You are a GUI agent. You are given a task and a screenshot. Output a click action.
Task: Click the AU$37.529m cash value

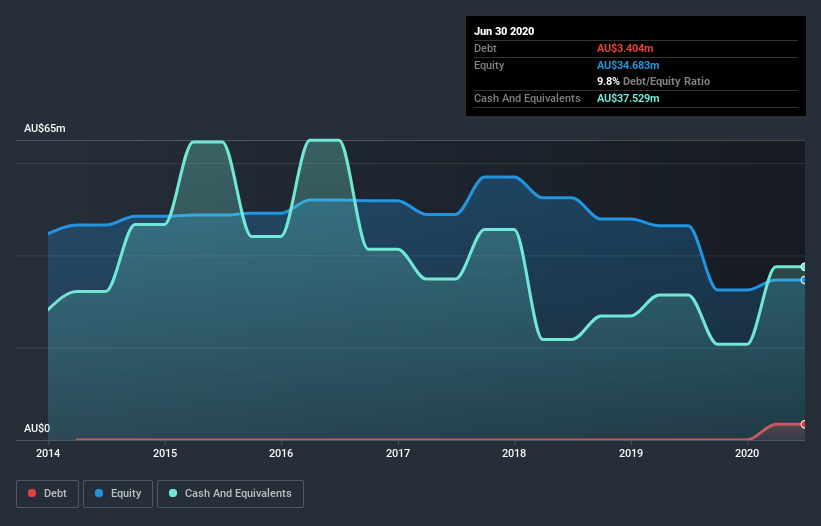(x=628, y=98)
